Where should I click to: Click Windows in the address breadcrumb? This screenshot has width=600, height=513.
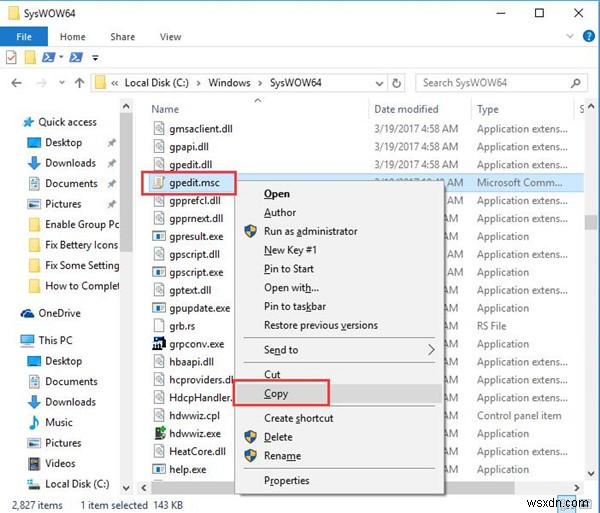tap(229, 83)
